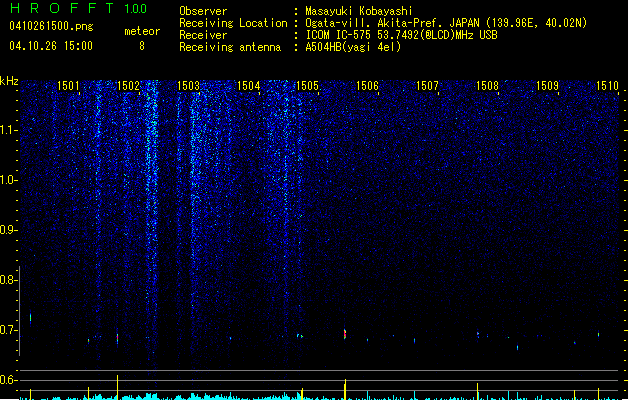The height and width of the screenshot is (400, 629).
Task: Click the 1508 time marker
Action: (x=487, y=86)
